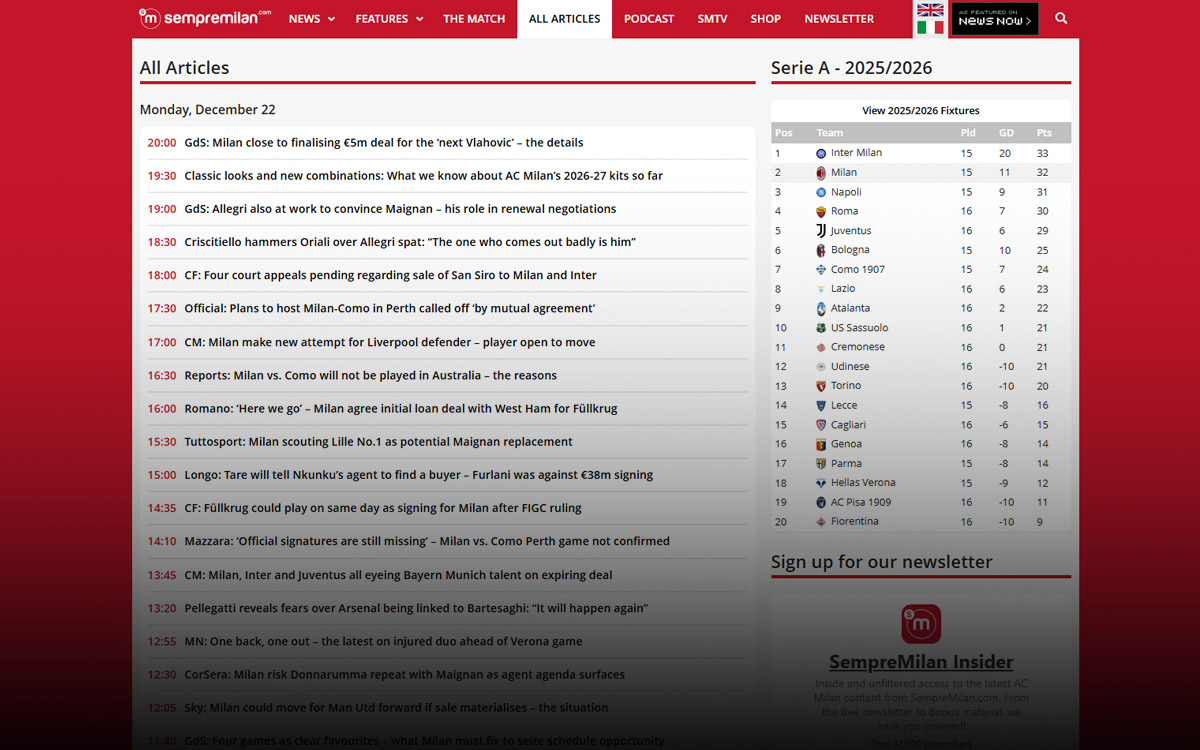1200x750 pixels.
Task: Open THE MATCH section
Action: [x=474, y=18]
